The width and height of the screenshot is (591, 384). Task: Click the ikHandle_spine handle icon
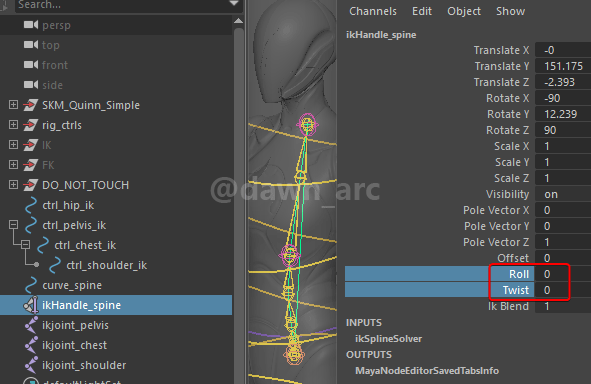(31, 305)
